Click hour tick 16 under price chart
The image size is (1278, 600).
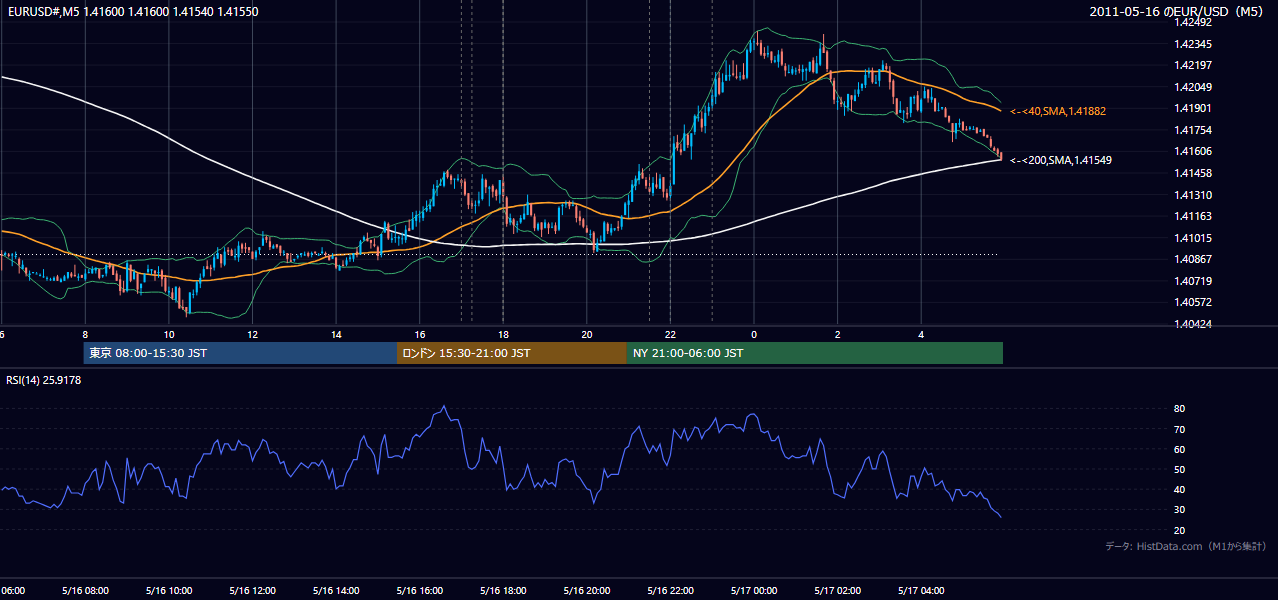[420, 335]
